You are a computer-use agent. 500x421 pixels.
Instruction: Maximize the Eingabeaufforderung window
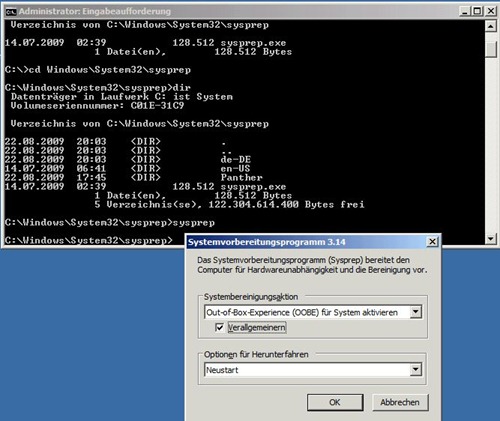tap(478, 11)
